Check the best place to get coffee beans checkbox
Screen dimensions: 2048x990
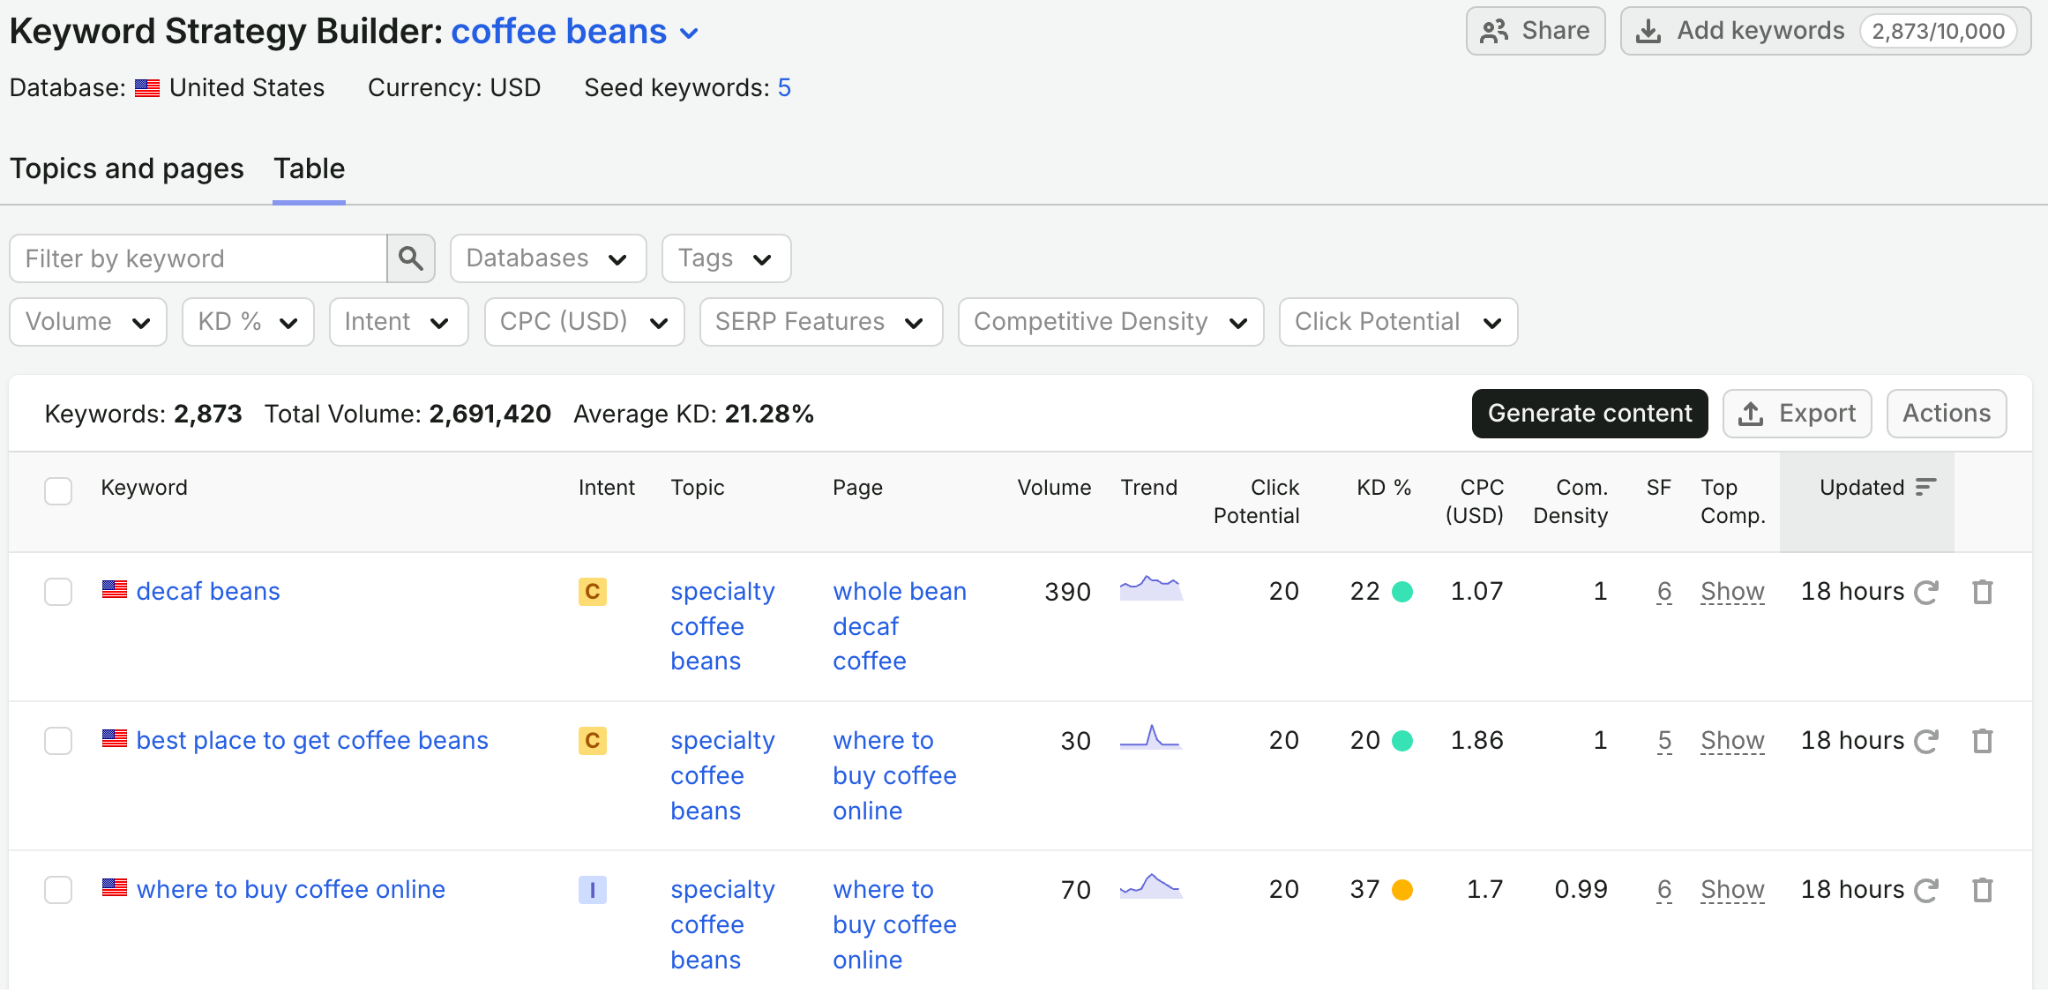[x=58, y=741]
